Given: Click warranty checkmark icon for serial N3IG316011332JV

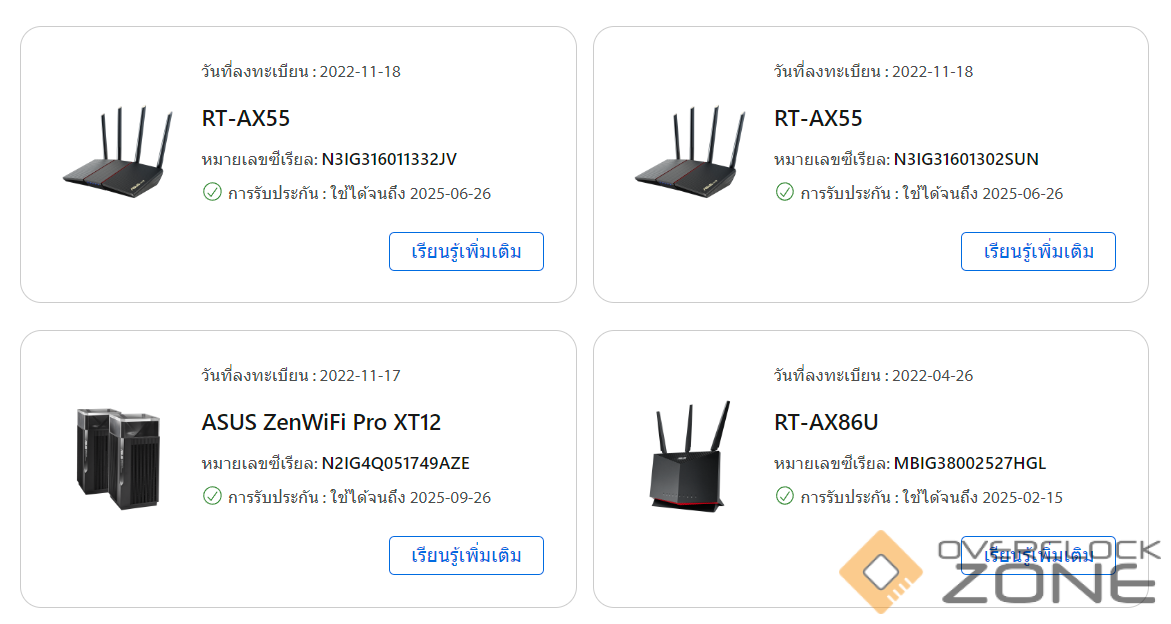Looking at the screenshot, I should 212,193.
